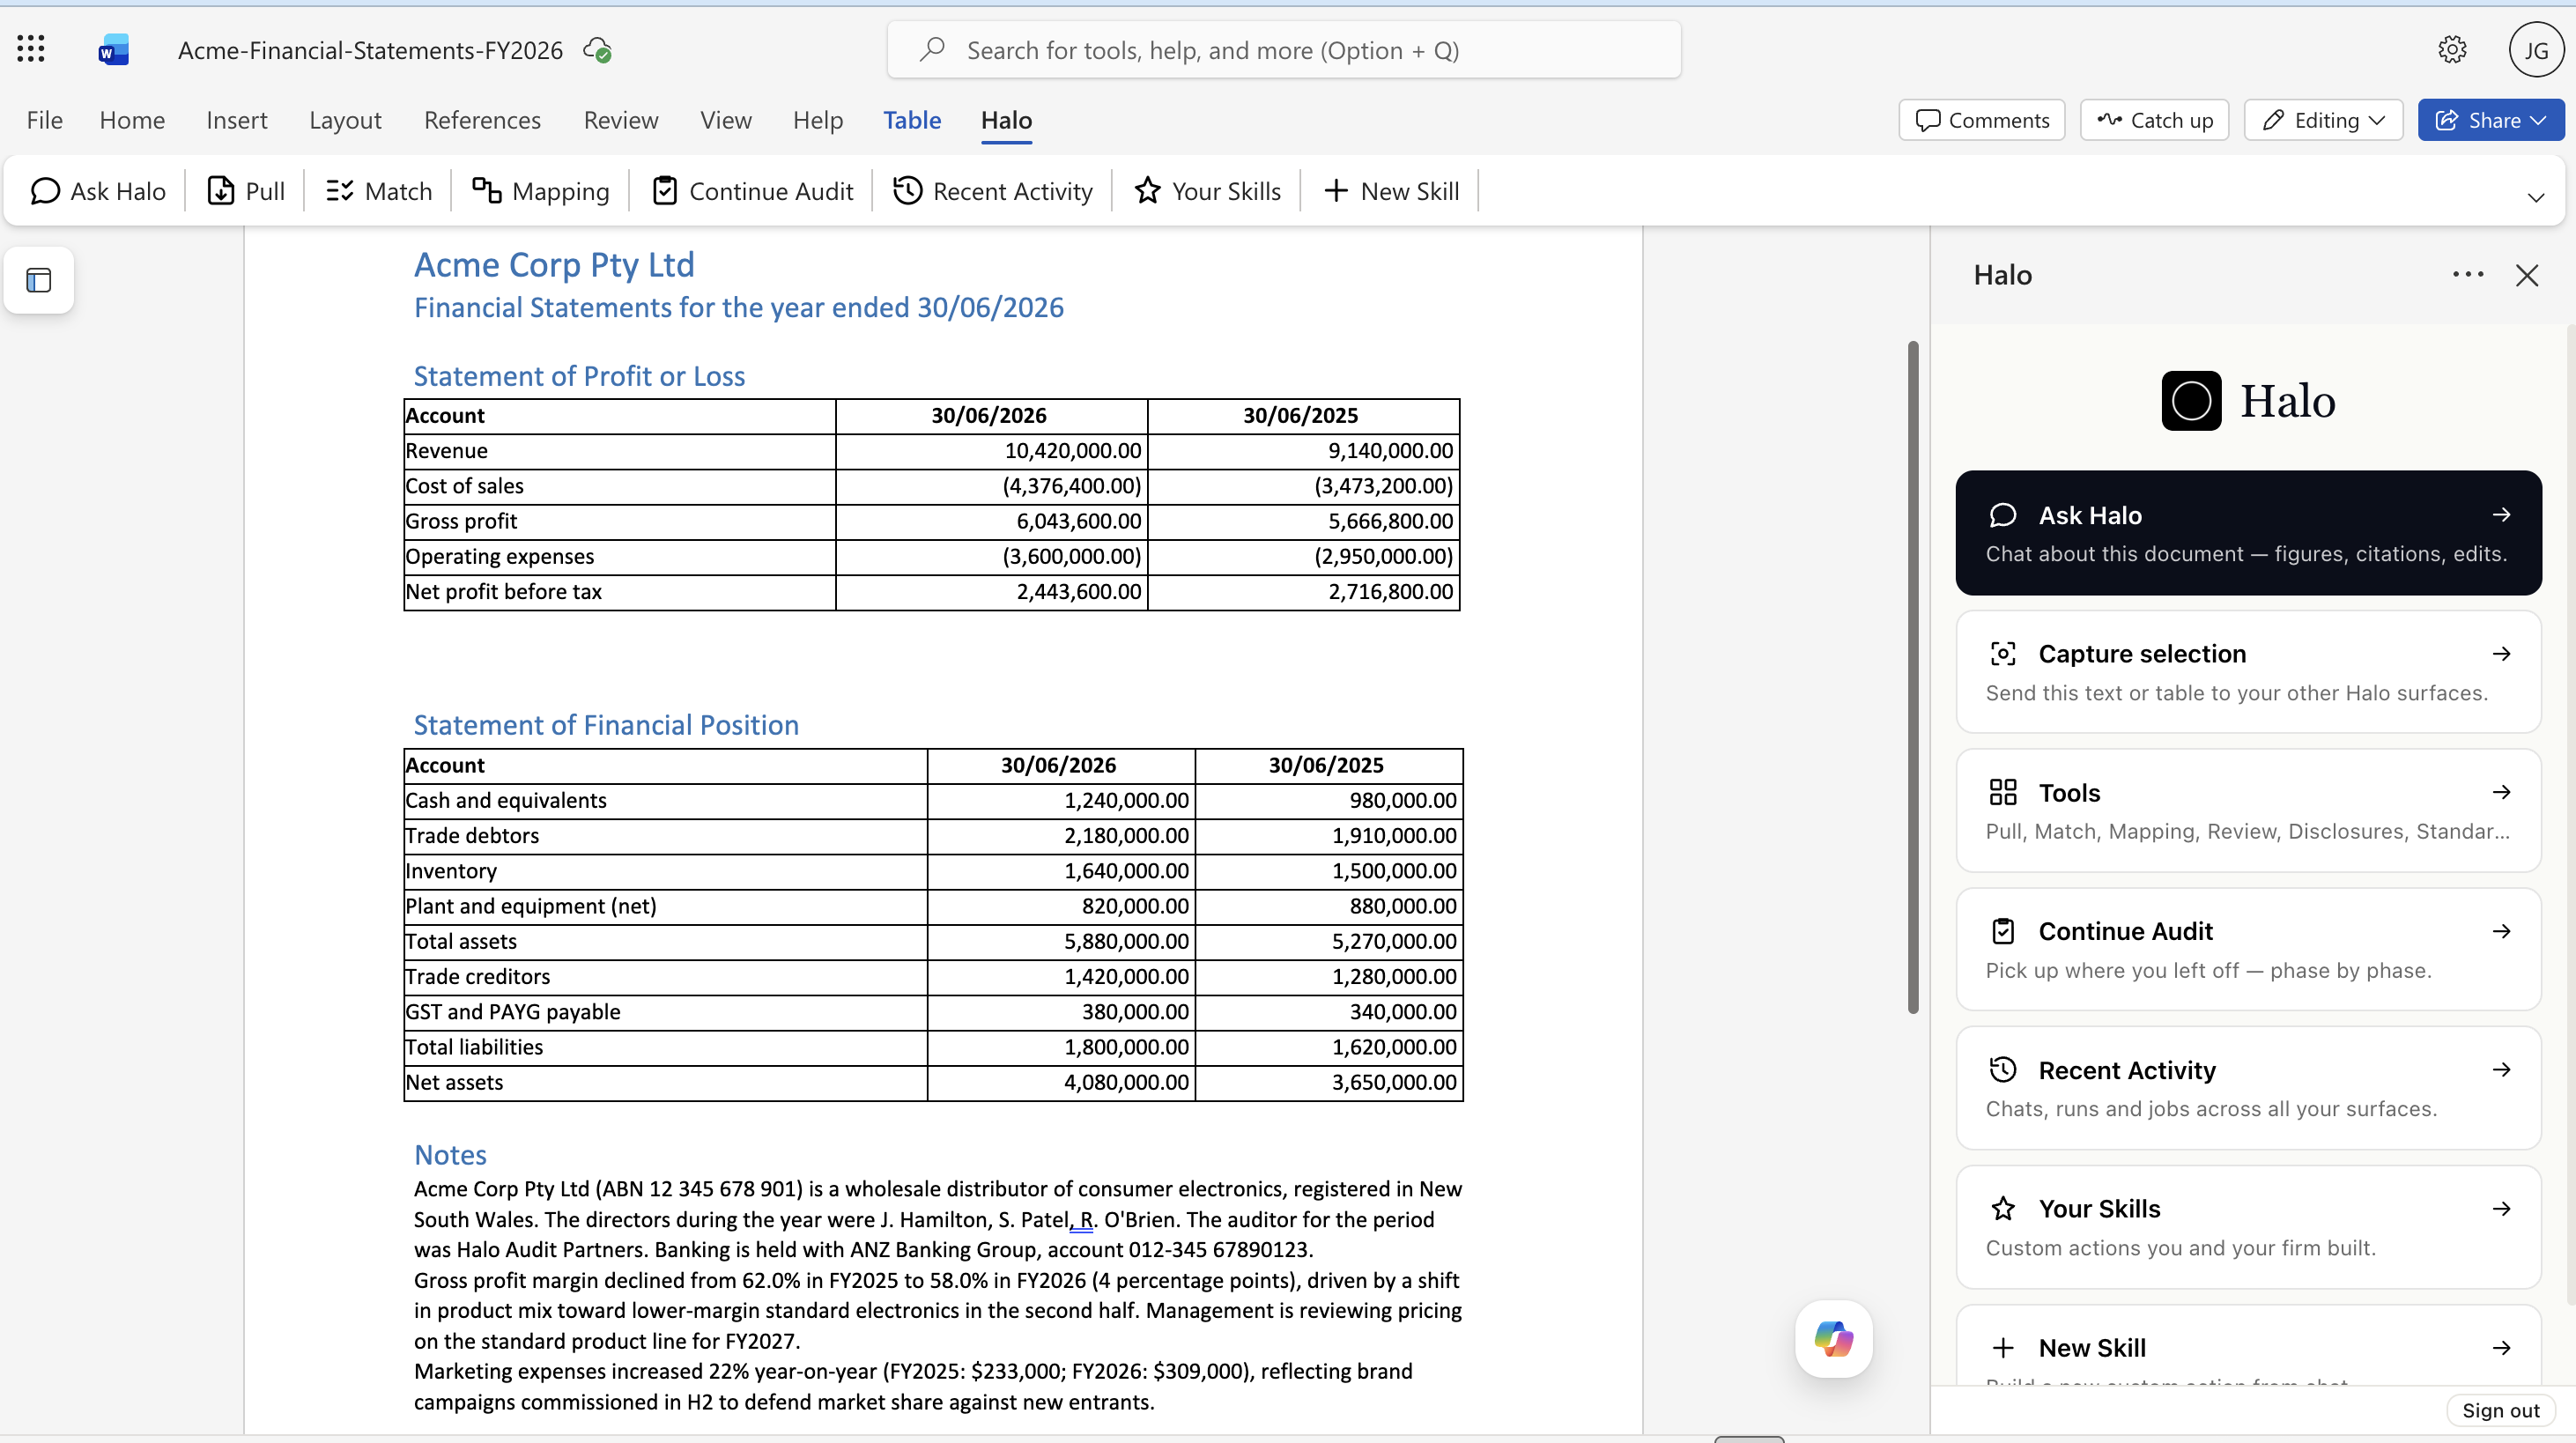Switch to the View tab
Screen dimensions: 2576x1443
[726, 120]
